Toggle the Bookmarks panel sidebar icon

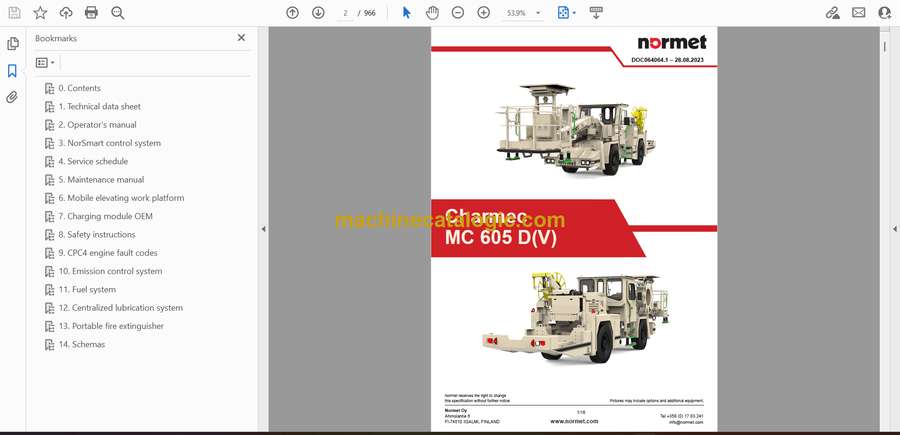click(12, 71)
